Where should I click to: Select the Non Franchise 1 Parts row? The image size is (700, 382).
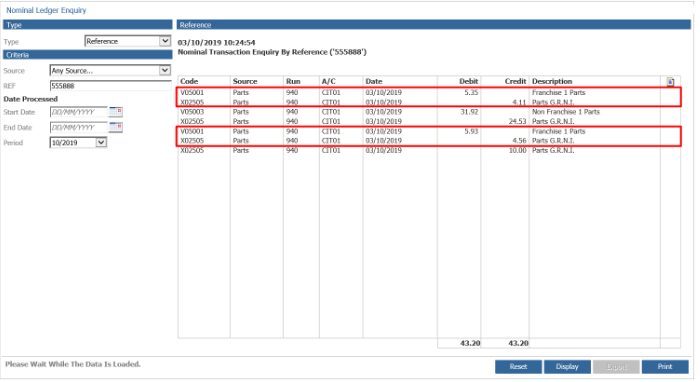[429, 112]
